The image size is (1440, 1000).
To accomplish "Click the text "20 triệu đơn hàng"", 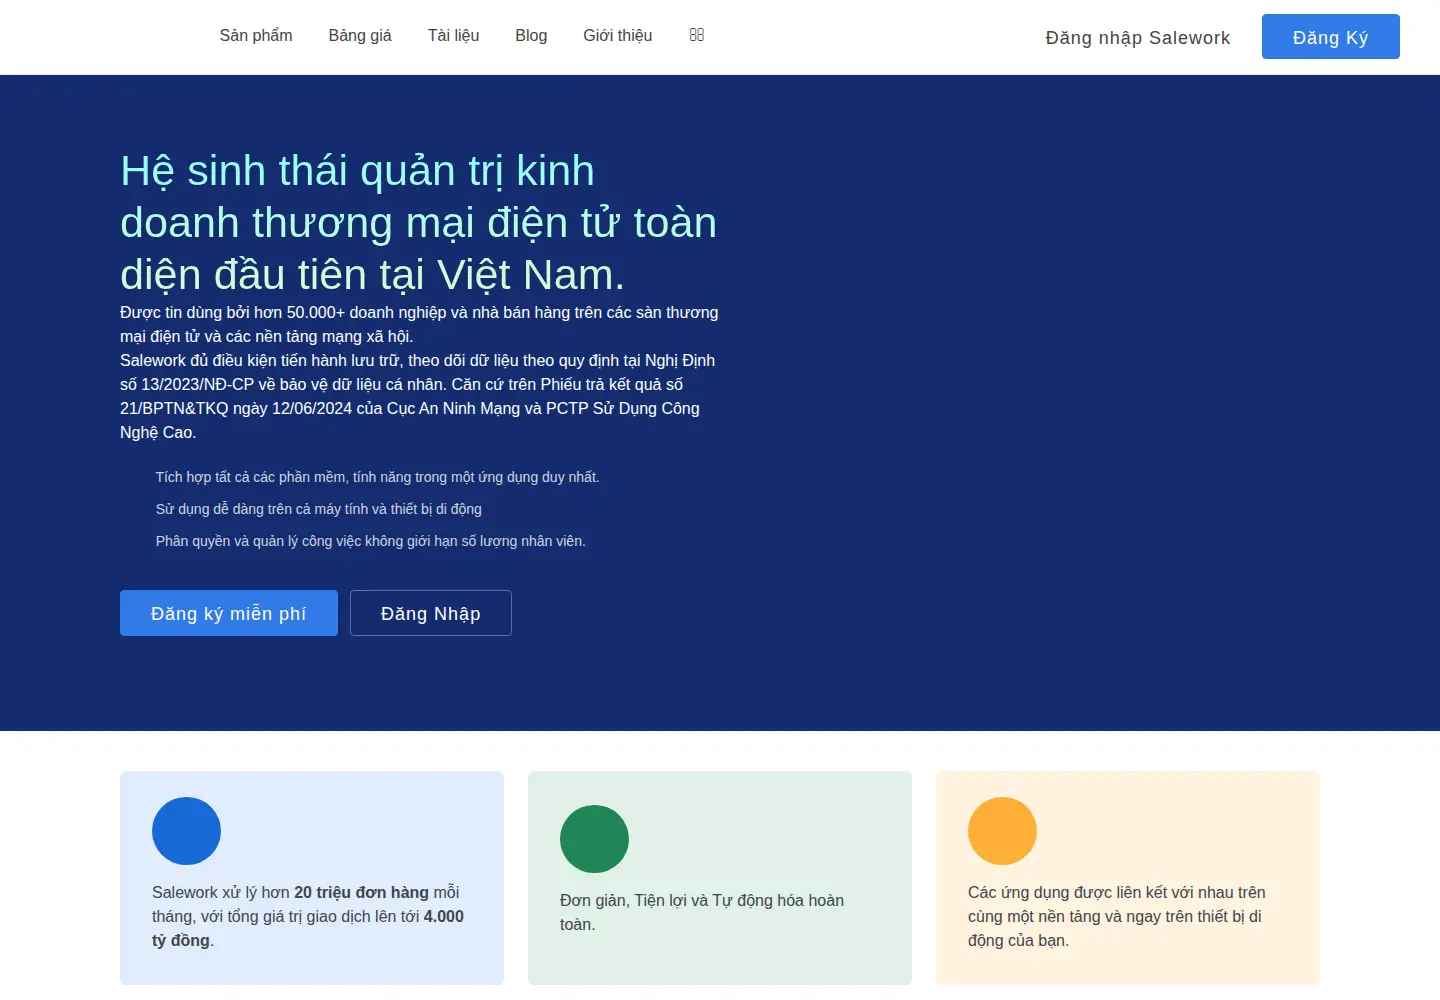I will pyautogui.click(x=361, y=892).
